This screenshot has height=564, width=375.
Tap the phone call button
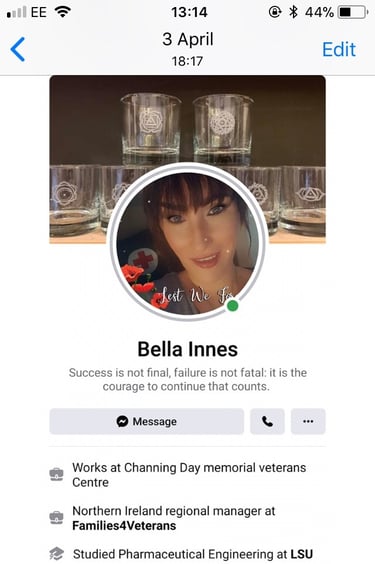(267, 421)
